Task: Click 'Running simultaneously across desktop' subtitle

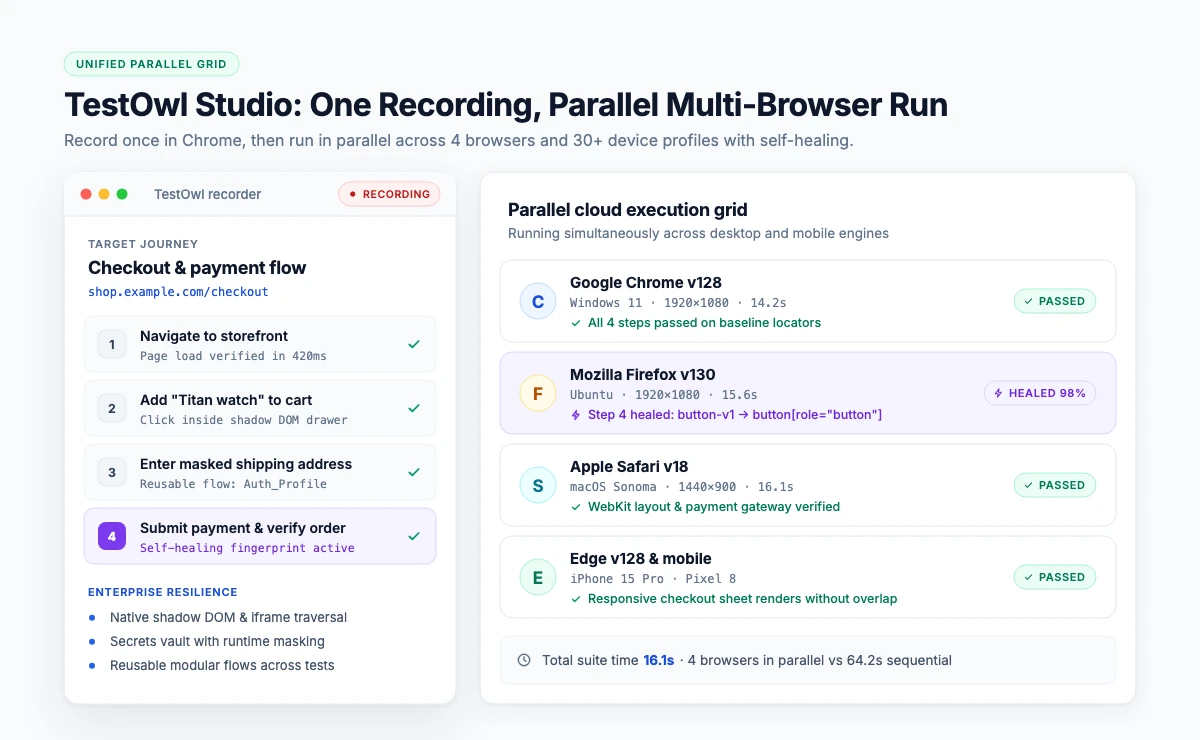Action: 698,233
